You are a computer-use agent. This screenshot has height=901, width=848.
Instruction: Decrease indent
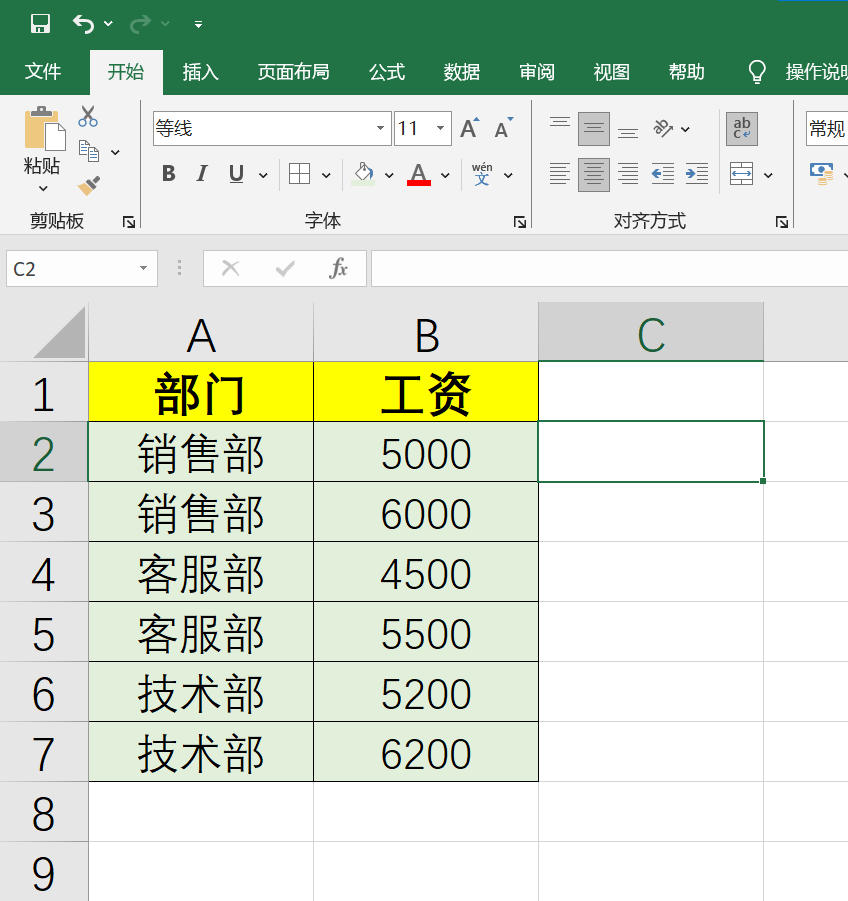662,174
